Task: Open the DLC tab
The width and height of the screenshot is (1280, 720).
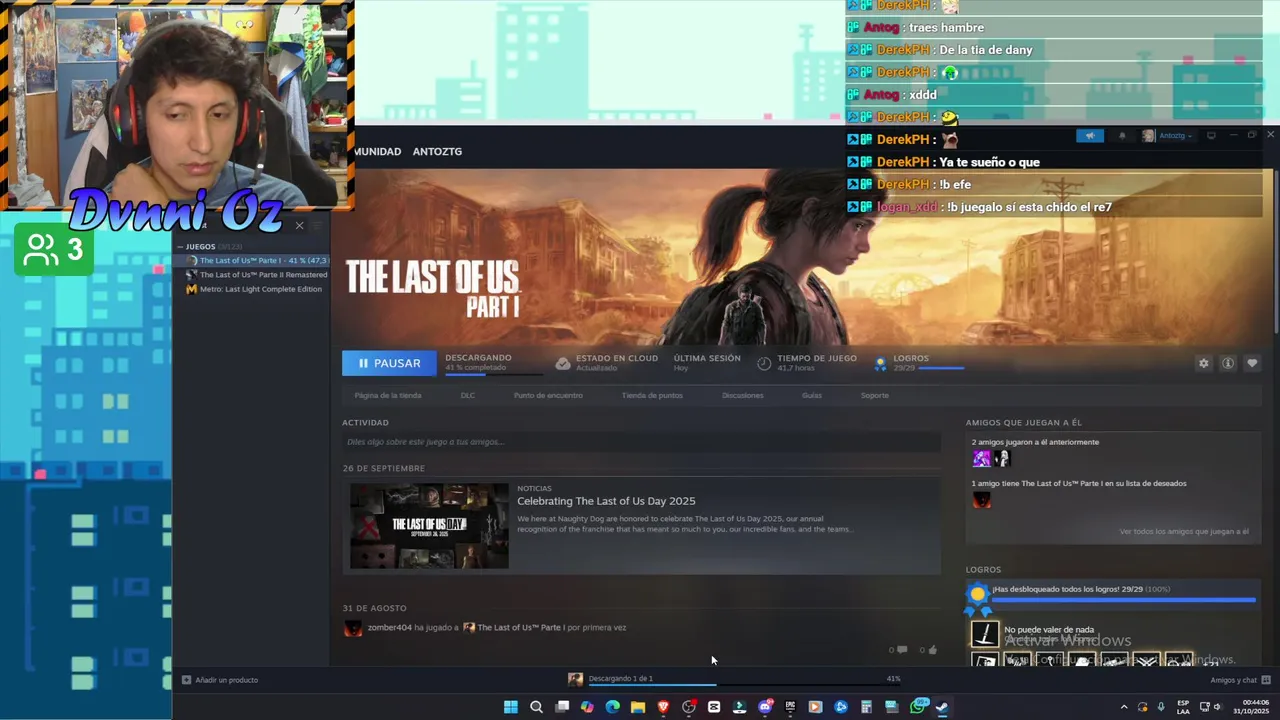Action: [468, 395]
